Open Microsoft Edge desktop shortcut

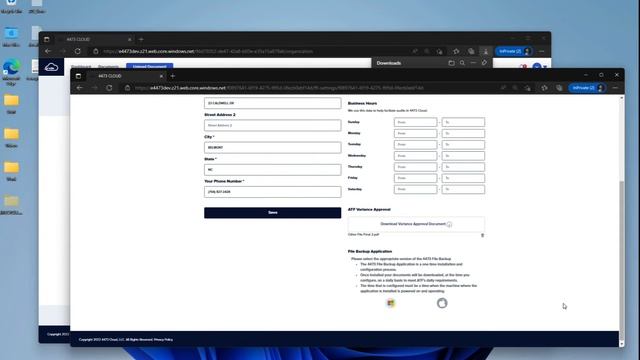point(11,72)
